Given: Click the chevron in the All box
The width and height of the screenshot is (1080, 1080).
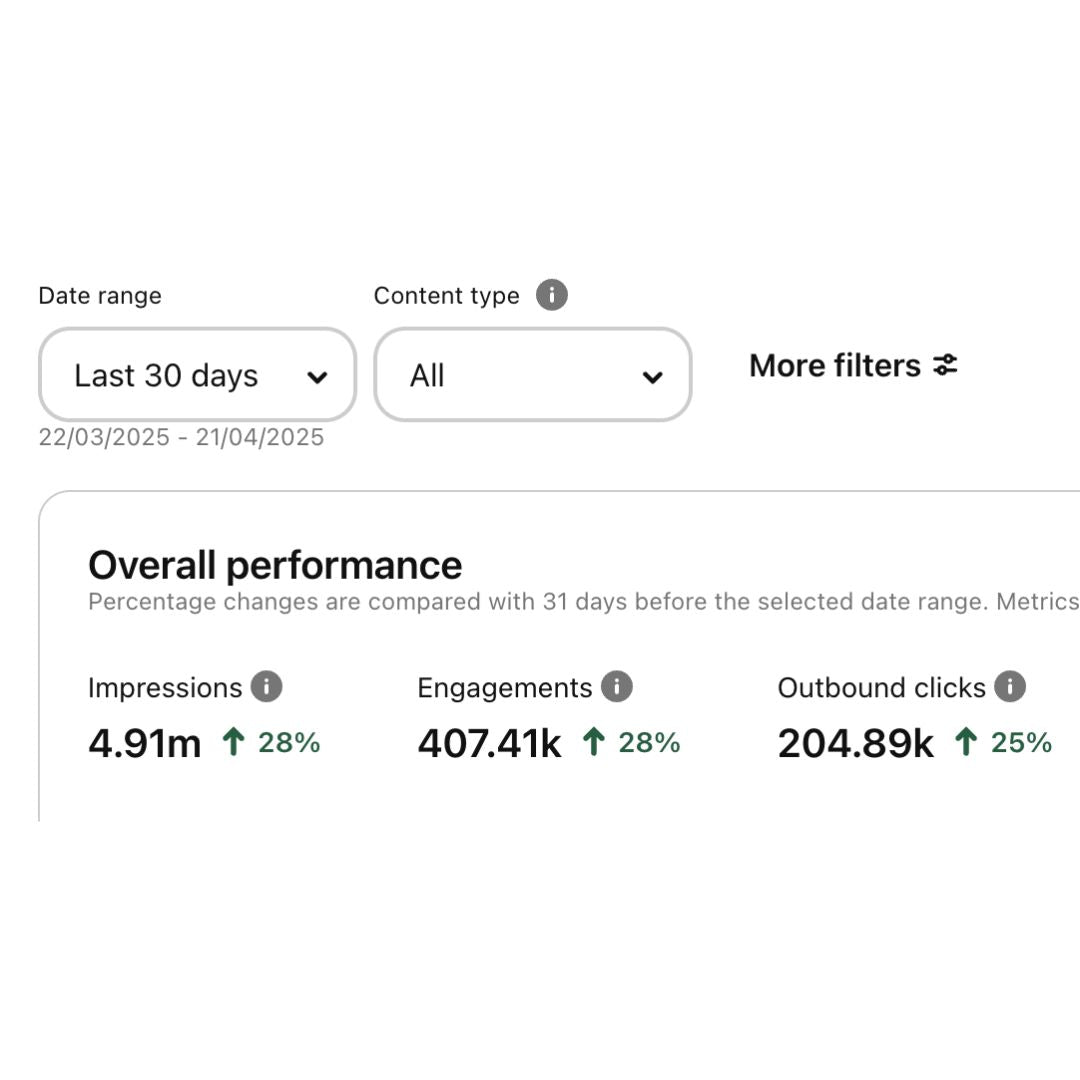Looking at the screenshot, I should click(x=652, y=377).
